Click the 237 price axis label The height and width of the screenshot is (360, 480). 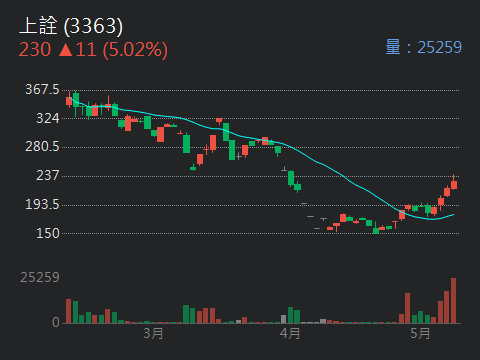click(48, 175)
